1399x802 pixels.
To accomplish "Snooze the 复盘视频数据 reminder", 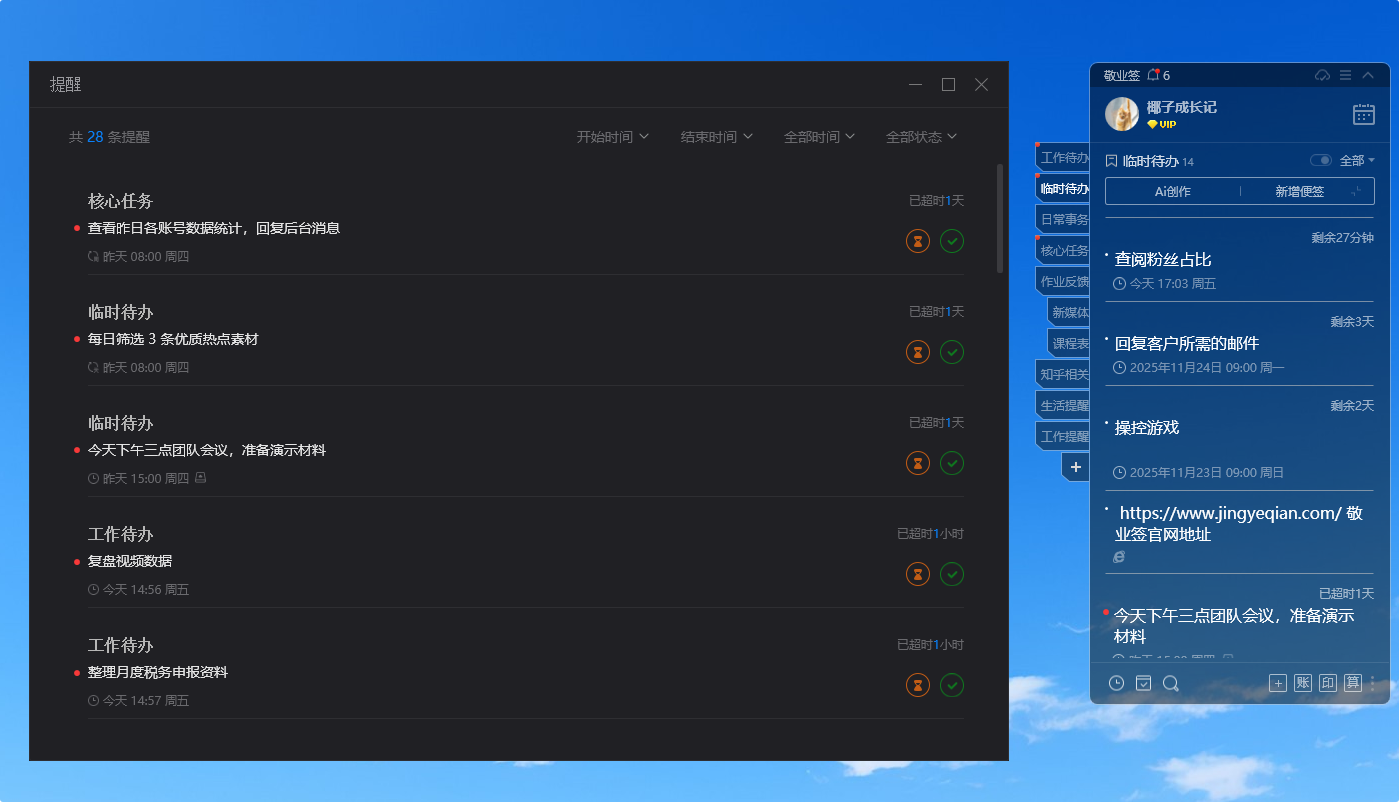I will point(918,574).
